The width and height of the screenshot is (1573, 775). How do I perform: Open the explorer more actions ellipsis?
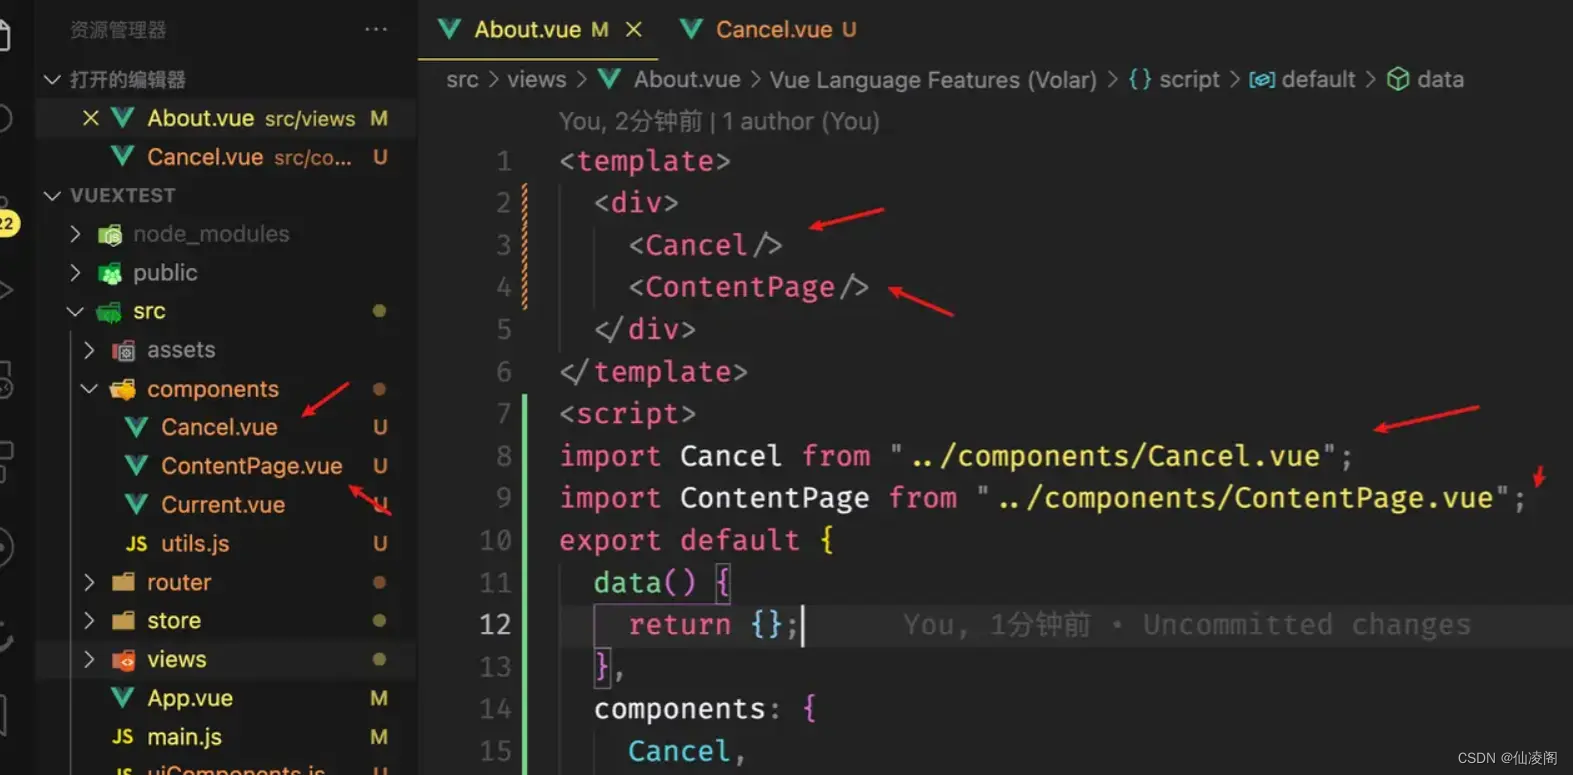click(x=376, y=29)
